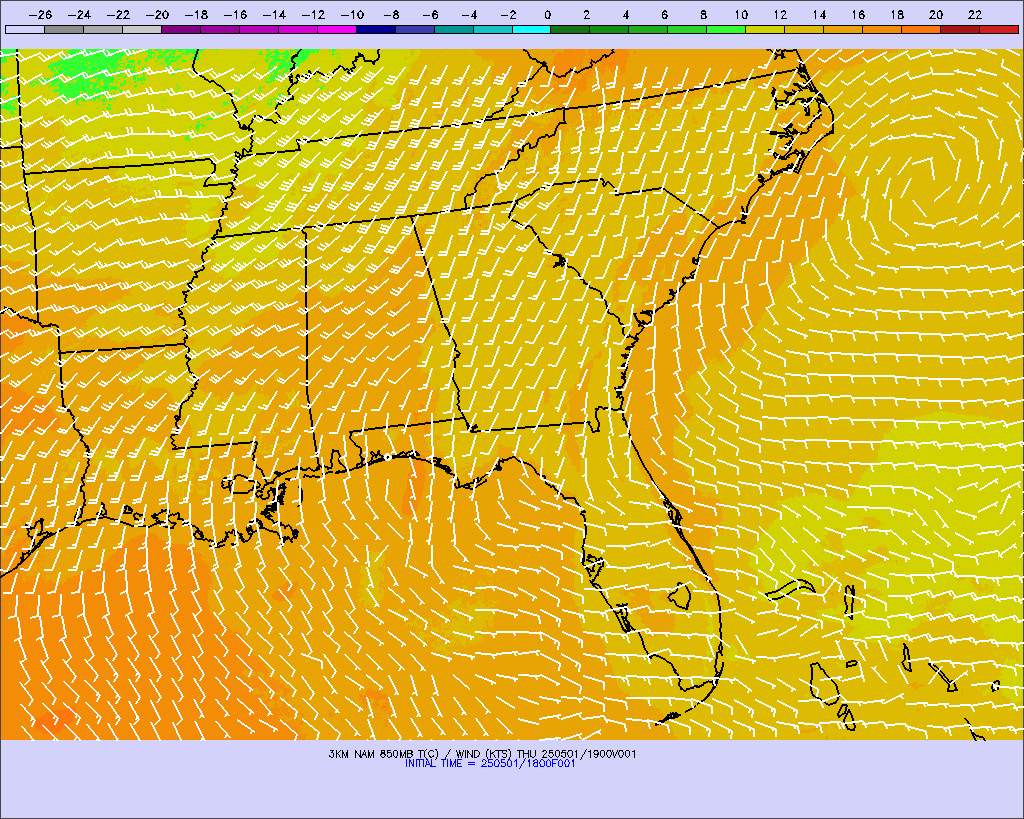1024x819 pixels.
Task: Choose the green swatch between 4 and 6
Action: 648,29
